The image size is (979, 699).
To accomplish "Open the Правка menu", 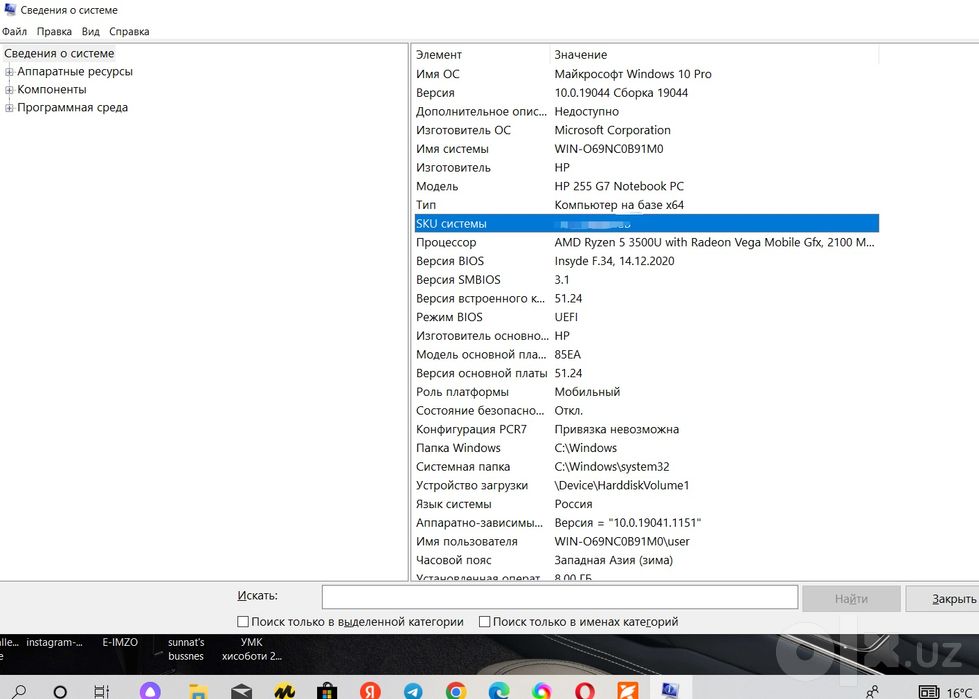I will 54,31.
